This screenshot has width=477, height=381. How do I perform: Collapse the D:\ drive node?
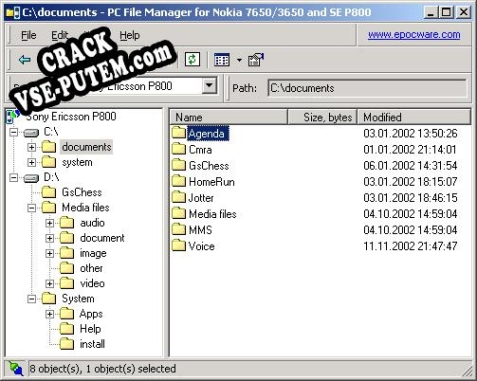(x=14, y=178)
